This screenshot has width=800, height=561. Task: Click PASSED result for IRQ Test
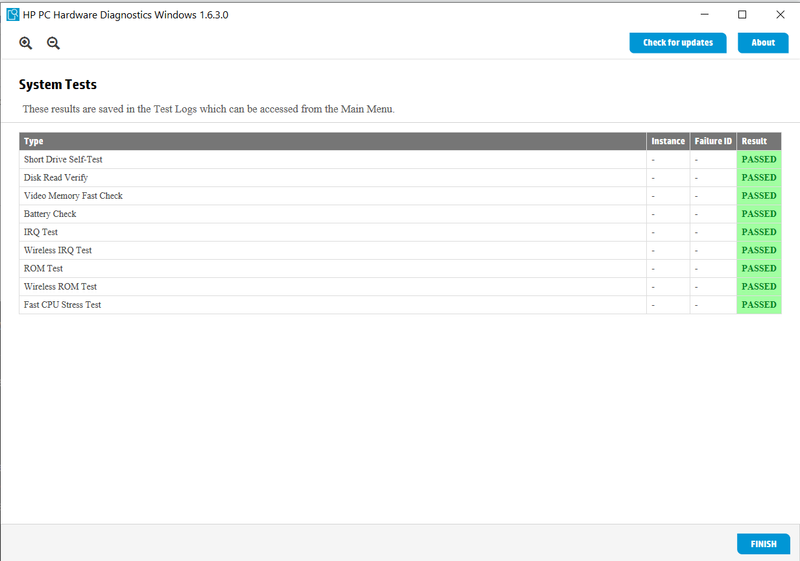point(759,232)
